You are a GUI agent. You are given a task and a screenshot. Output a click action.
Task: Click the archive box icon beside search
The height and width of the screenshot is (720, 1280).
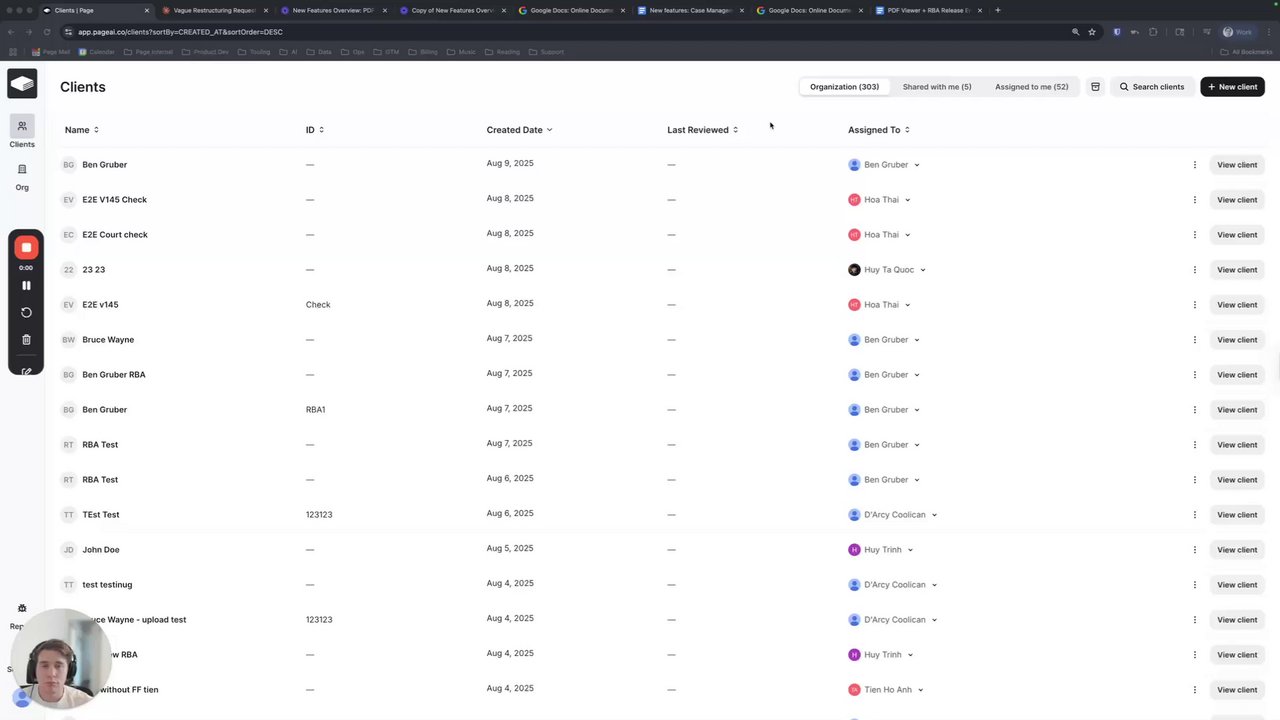(x=1095, y=87)
